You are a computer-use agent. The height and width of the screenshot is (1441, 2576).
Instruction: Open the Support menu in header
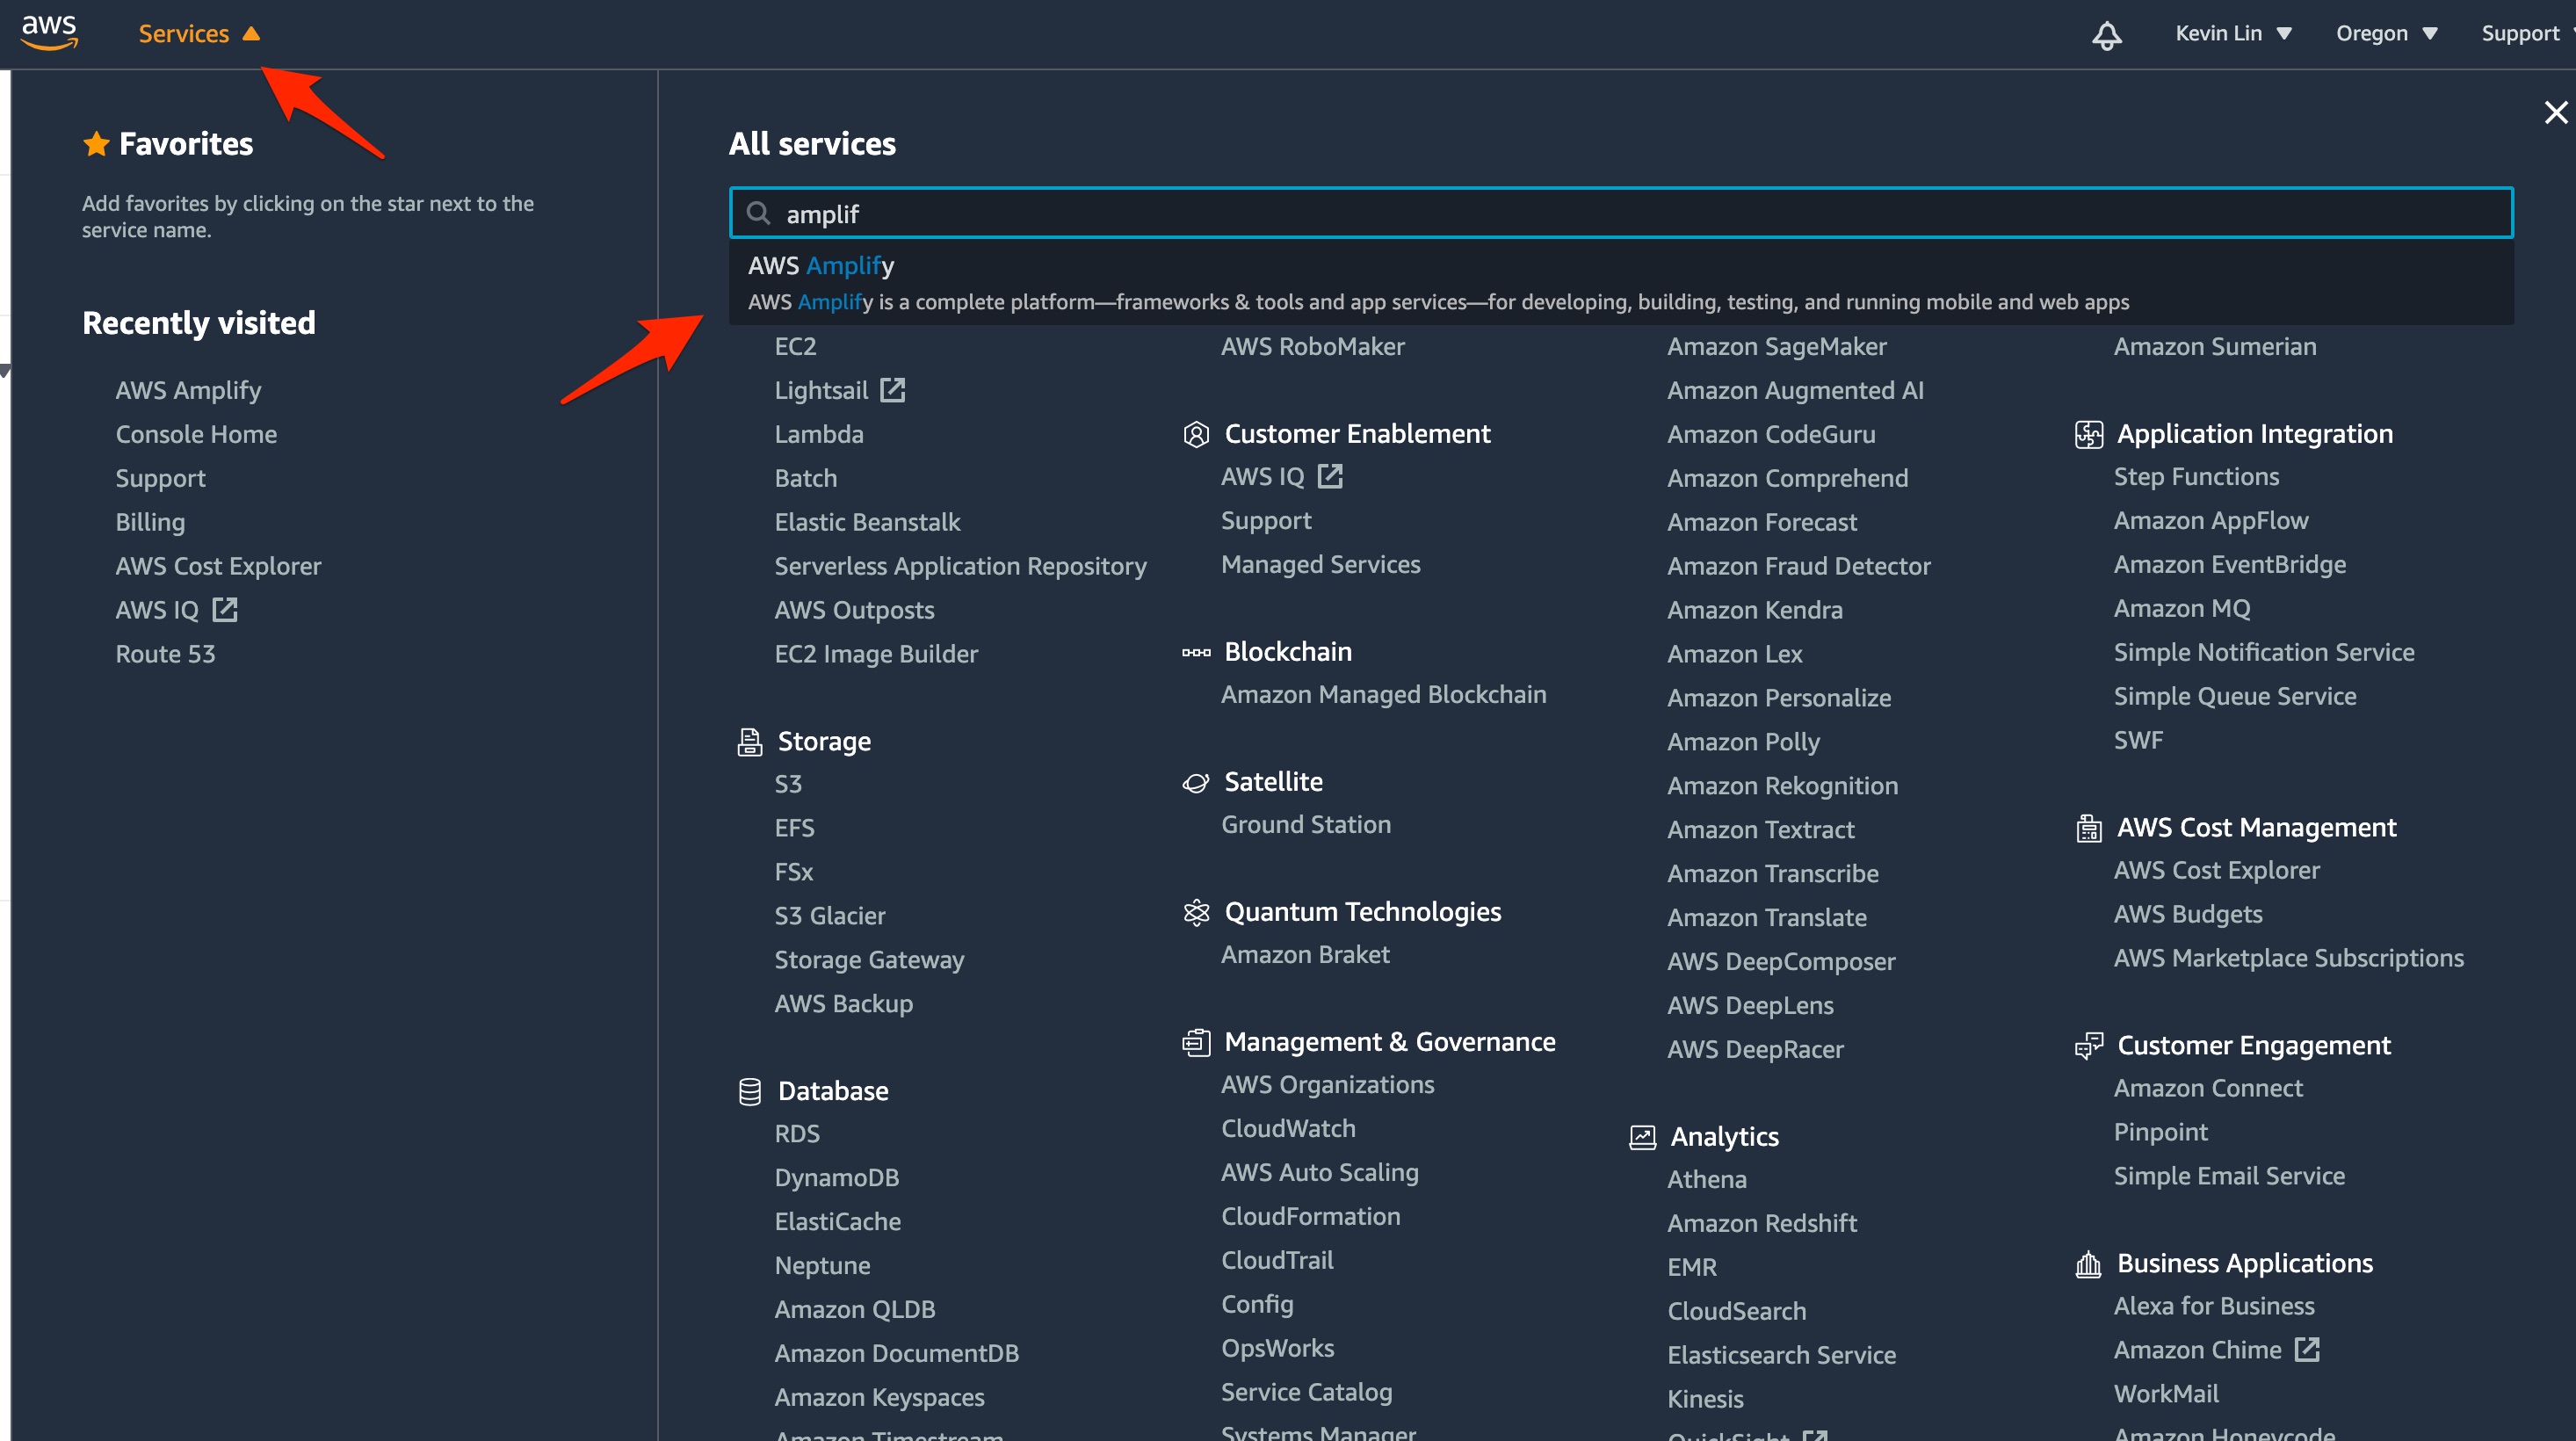coord(2520,34)
